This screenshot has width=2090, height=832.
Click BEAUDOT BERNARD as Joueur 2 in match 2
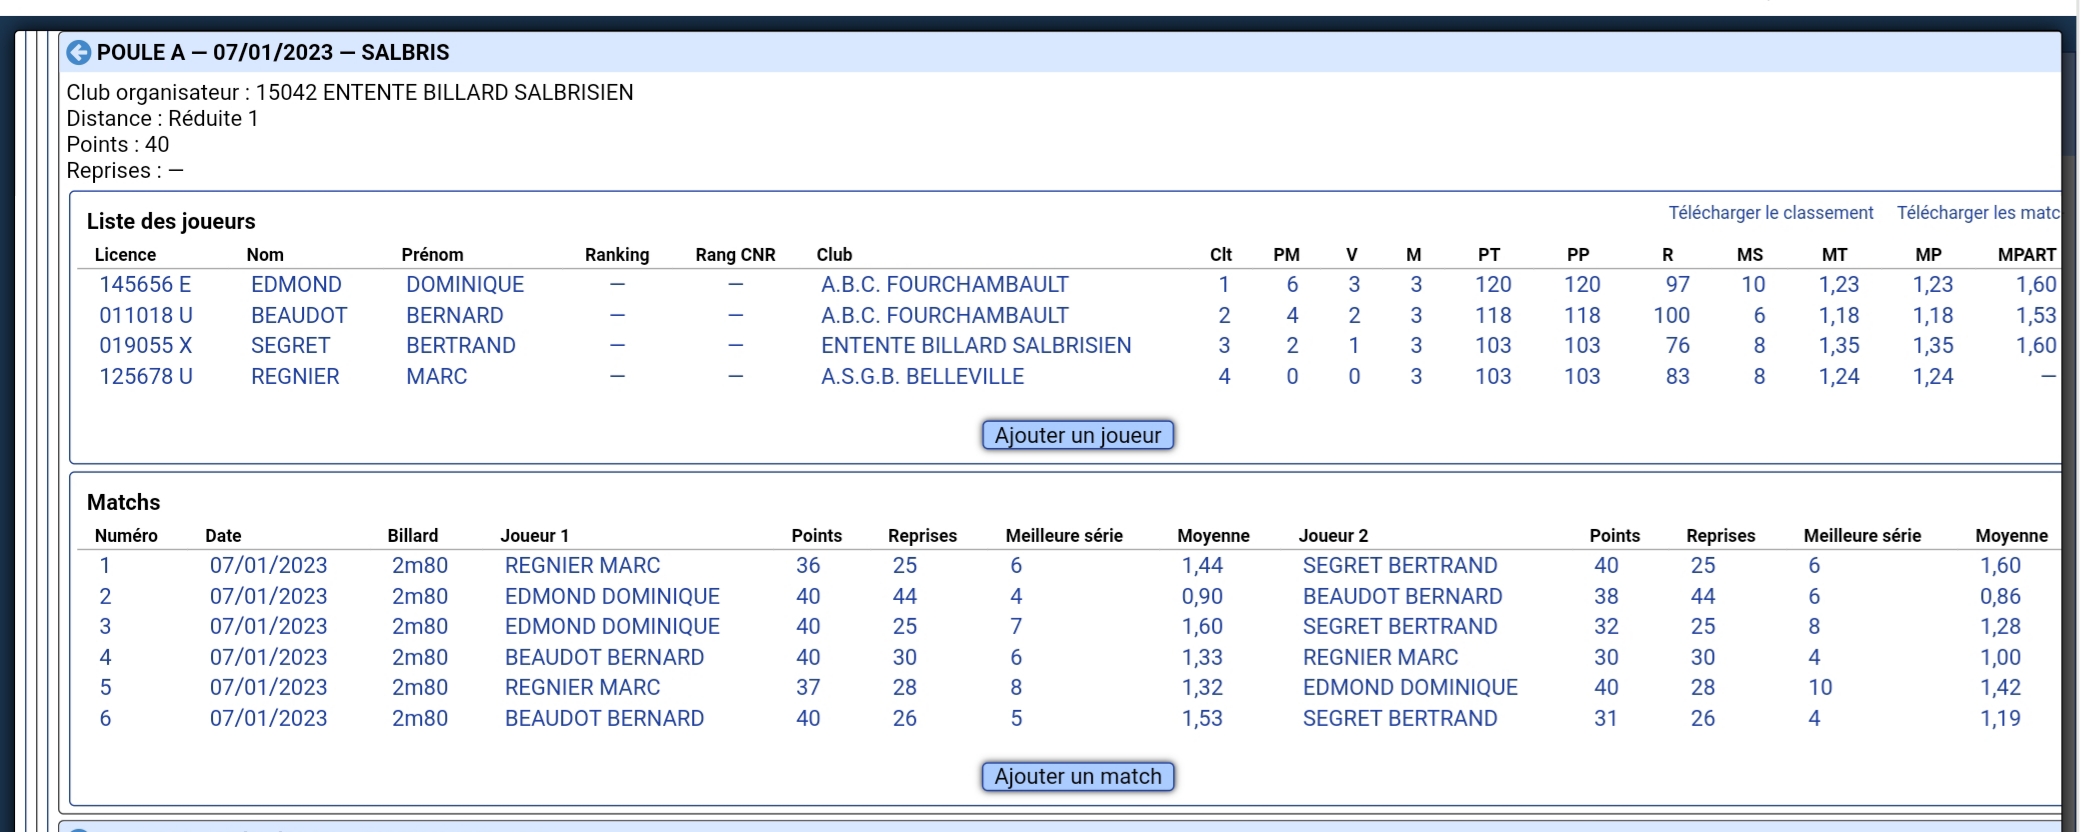pyautogui.click(x=1402, y=597)
